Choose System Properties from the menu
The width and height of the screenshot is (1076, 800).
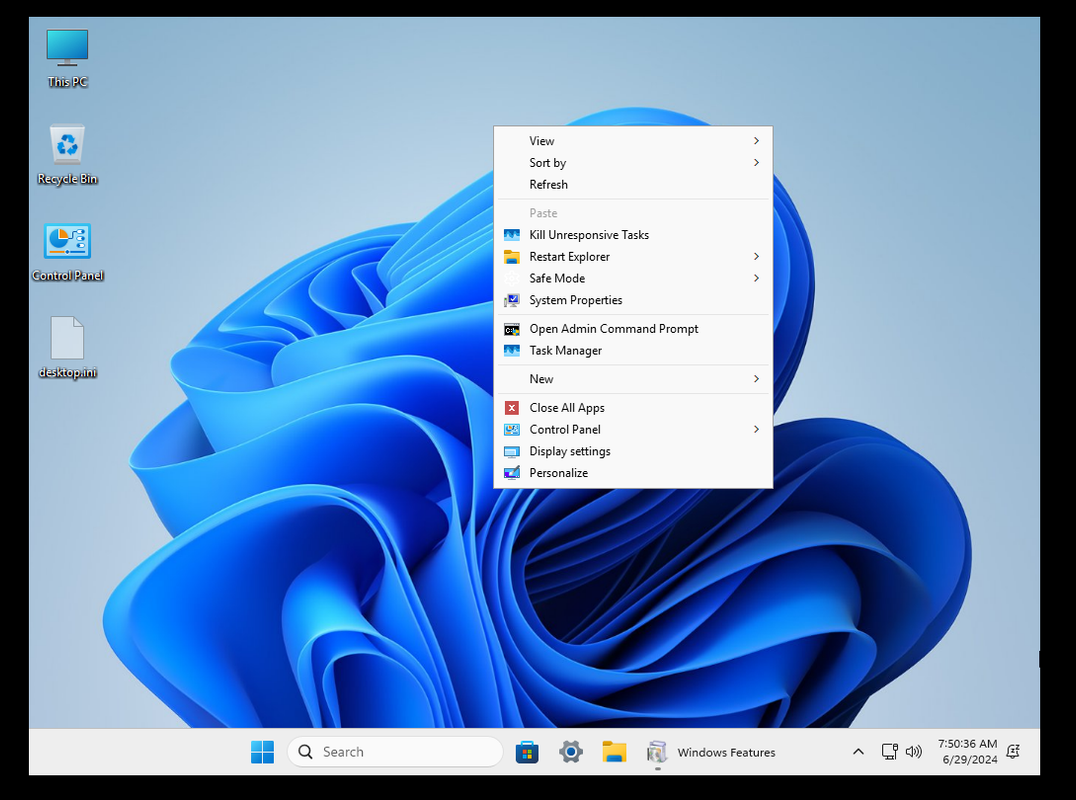[x=633, y=300]
